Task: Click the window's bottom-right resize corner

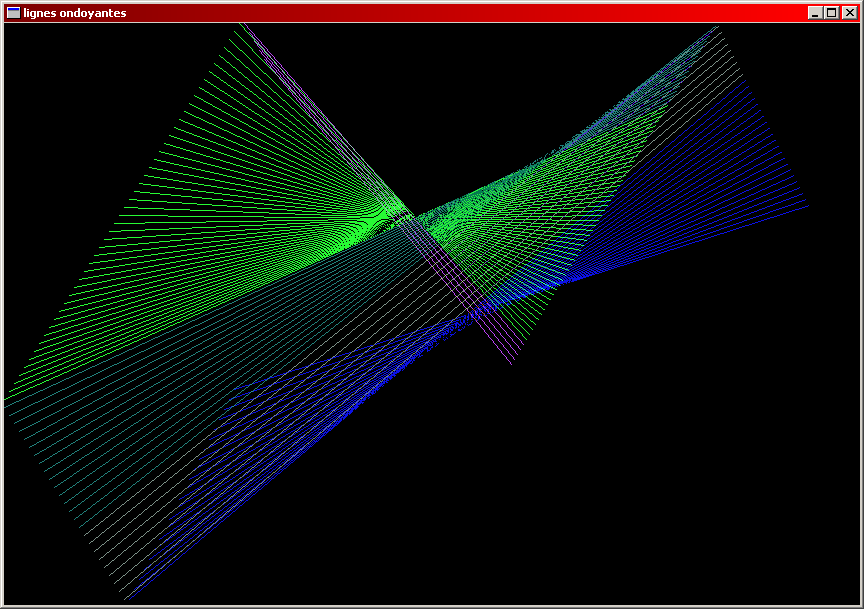Action: tap(859, 604)
